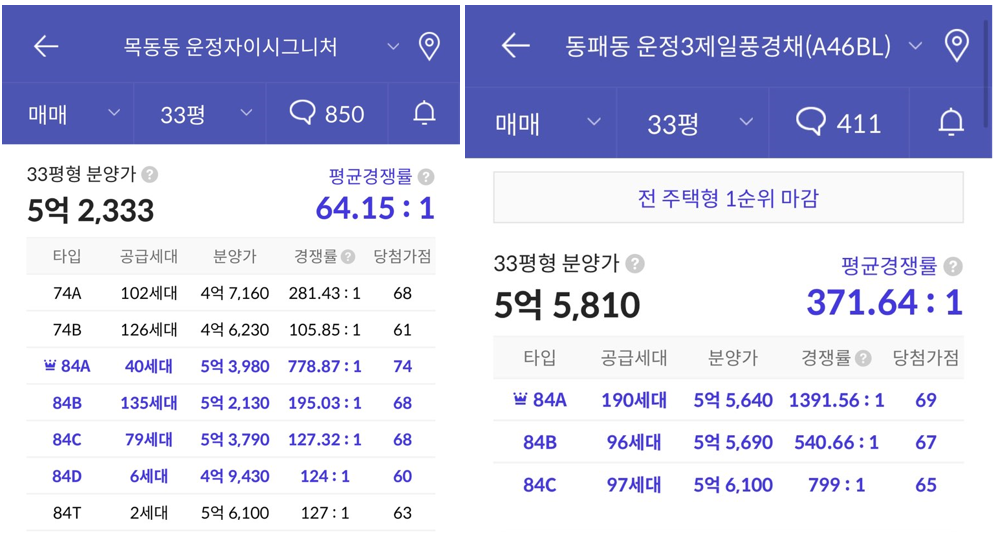Click 공급세대 6세대

(149, 476)
